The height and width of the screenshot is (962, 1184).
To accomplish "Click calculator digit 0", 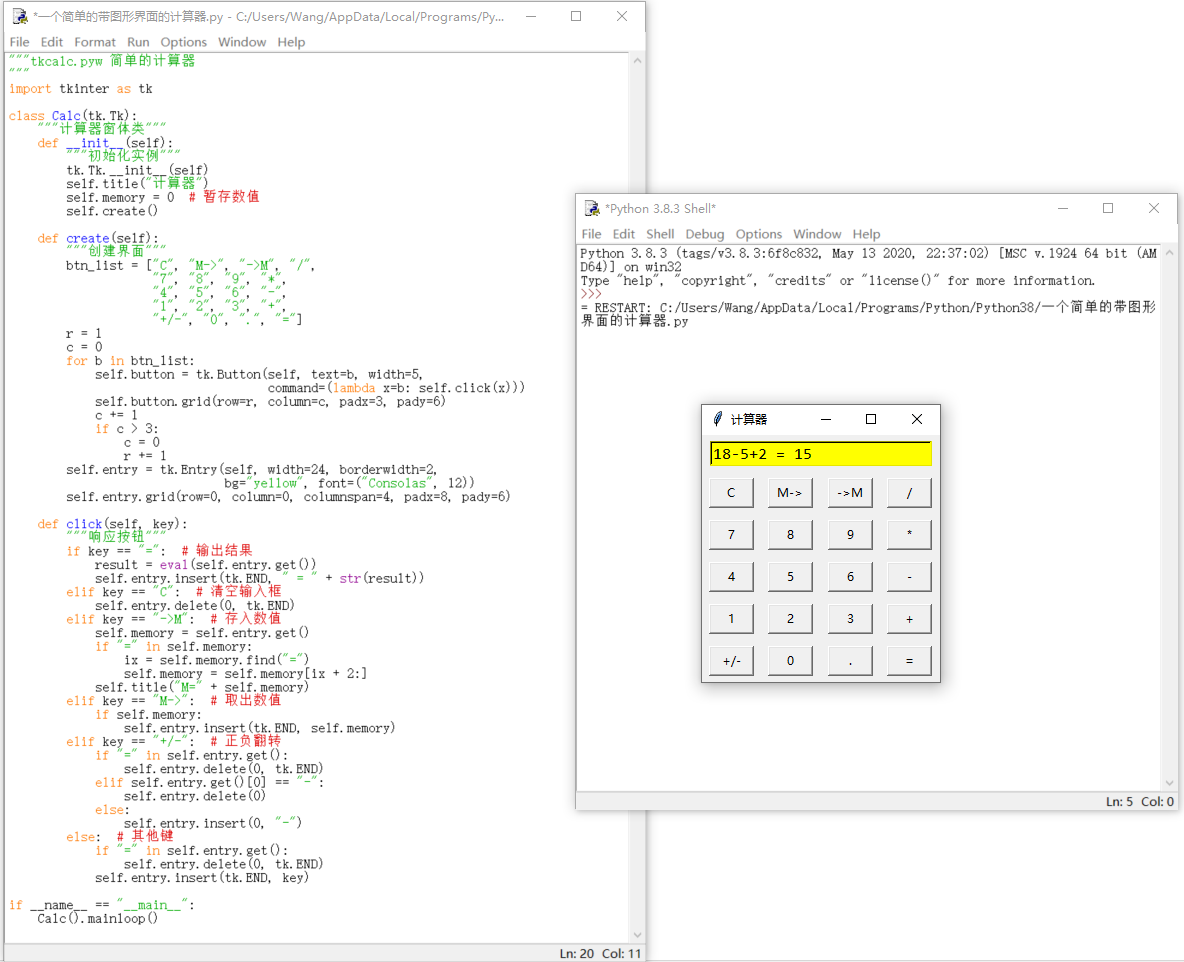I will point(790,661).
